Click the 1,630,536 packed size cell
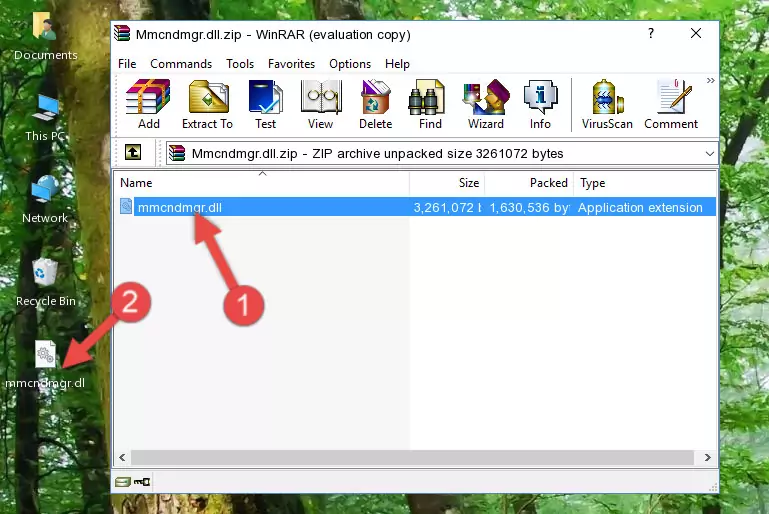The width and height of the screenshot is (769, 514). 530,207
